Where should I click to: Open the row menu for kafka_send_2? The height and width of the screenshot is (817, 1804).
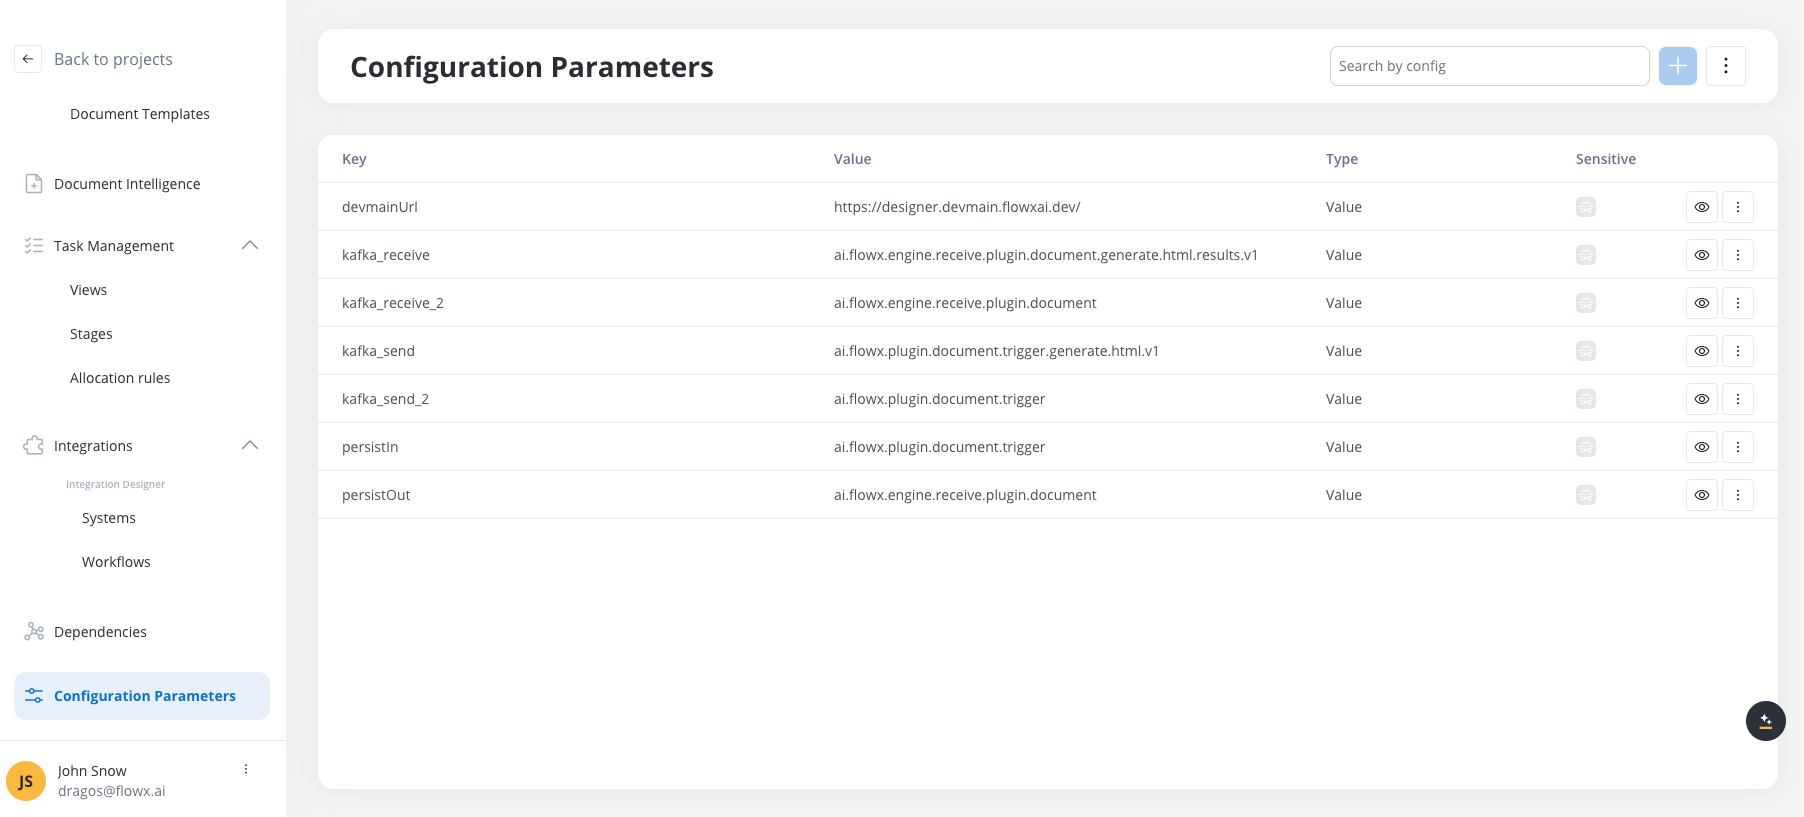(1738, 399)
